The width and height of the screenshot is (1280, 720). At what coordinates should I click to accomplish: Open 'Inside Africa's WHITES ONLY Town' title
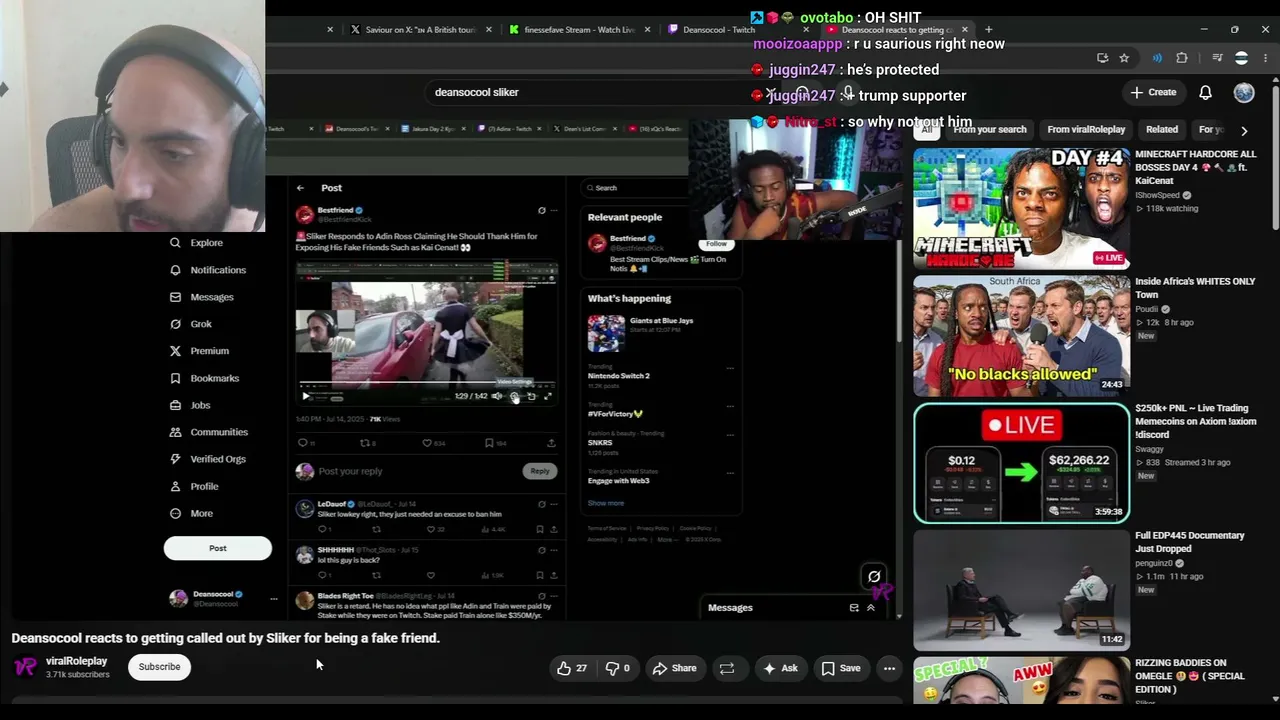(1195, 288)
